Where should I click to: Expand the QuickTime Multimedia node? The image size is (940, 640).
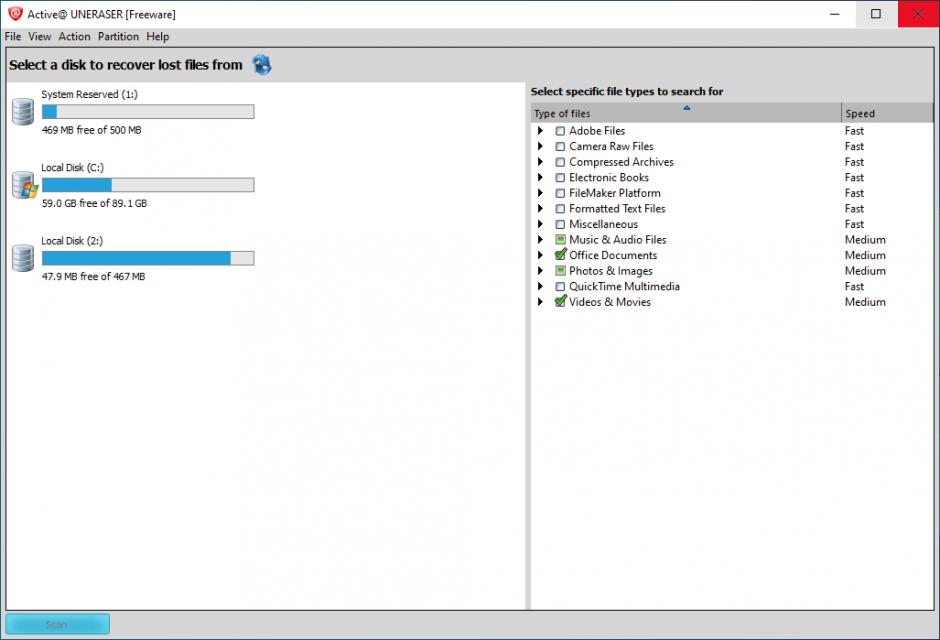point(540,286)
